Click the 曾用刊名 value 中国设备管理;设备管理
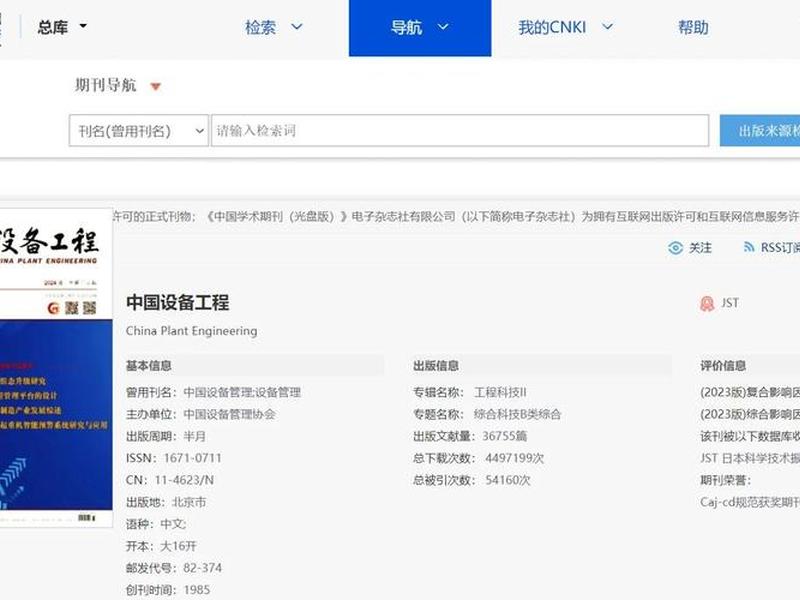Viewport: 800px width, 600px height. point(242,392)
